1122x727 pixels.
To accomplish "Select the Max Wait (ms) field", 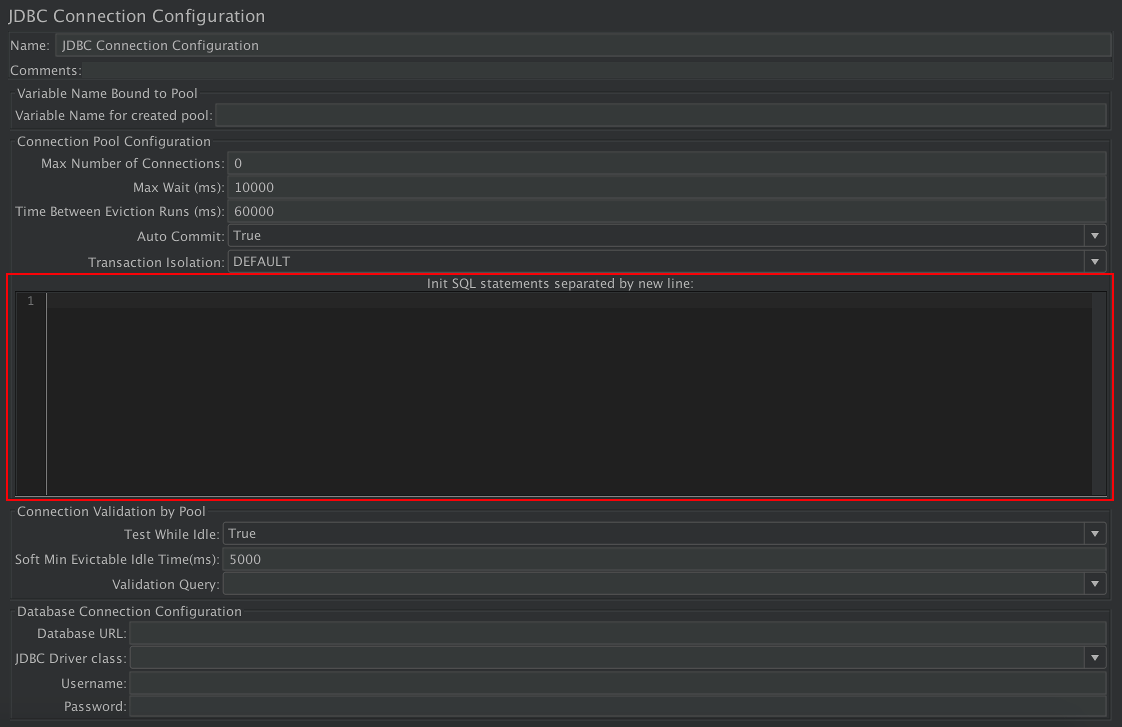I will pos(666,187).
